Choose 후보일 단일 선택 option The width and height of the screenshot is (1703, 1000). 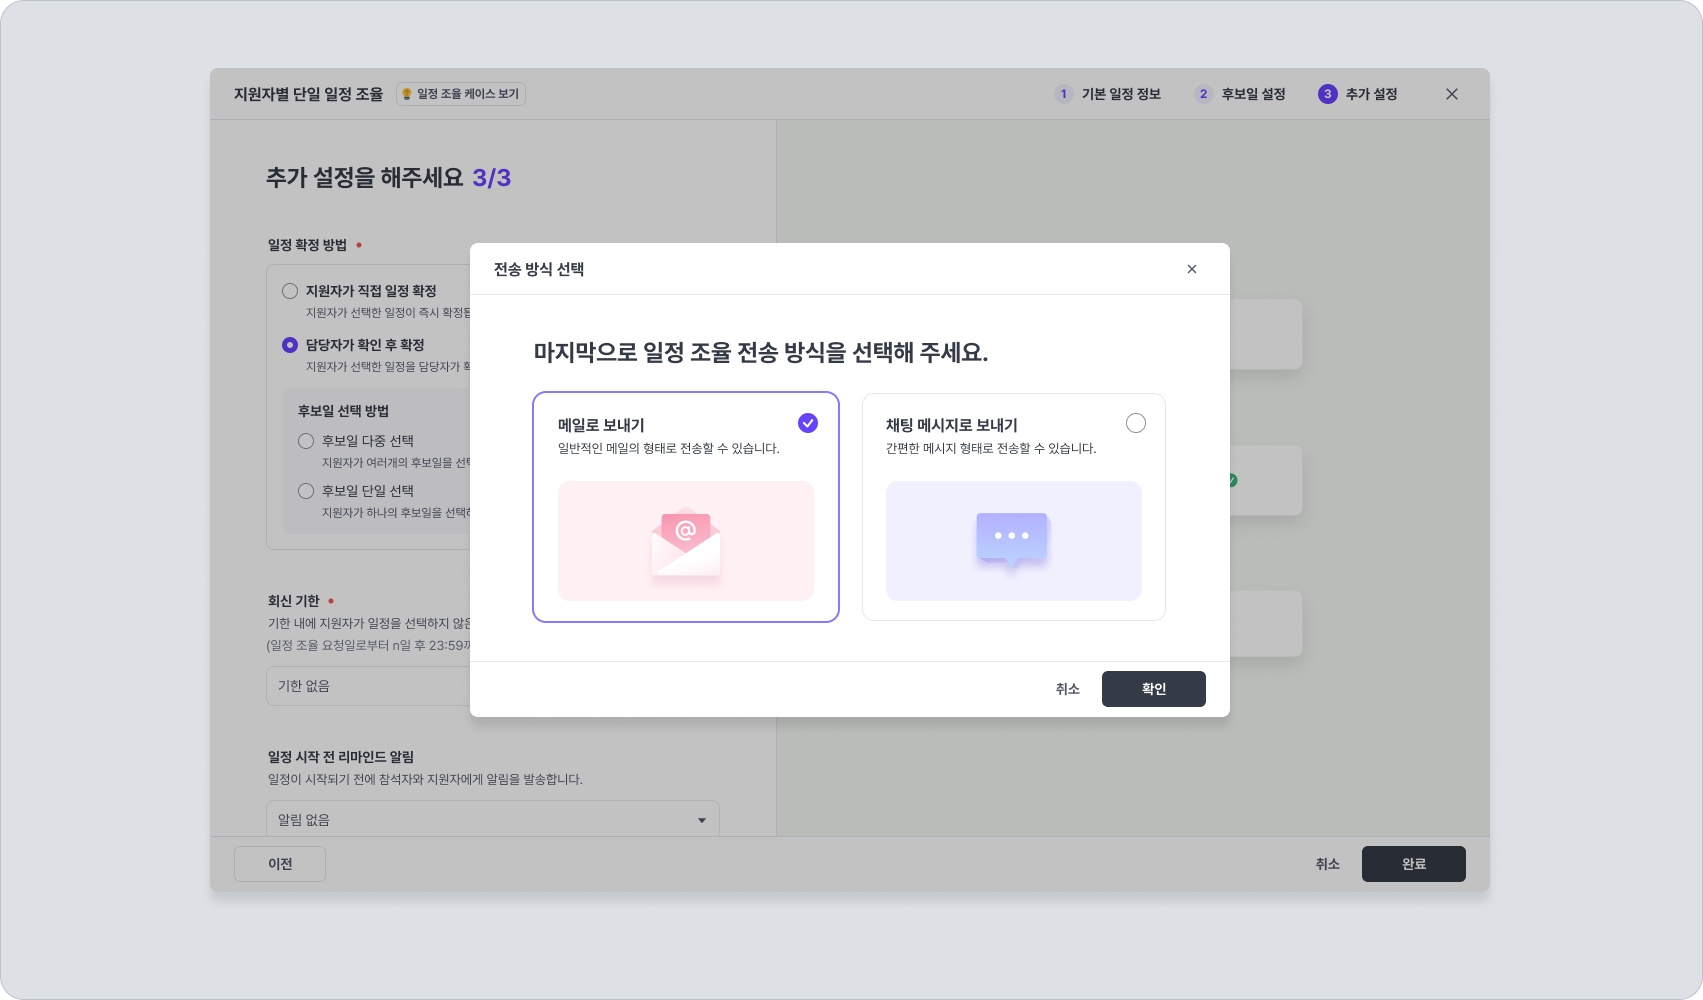click(x=306, y=491)
